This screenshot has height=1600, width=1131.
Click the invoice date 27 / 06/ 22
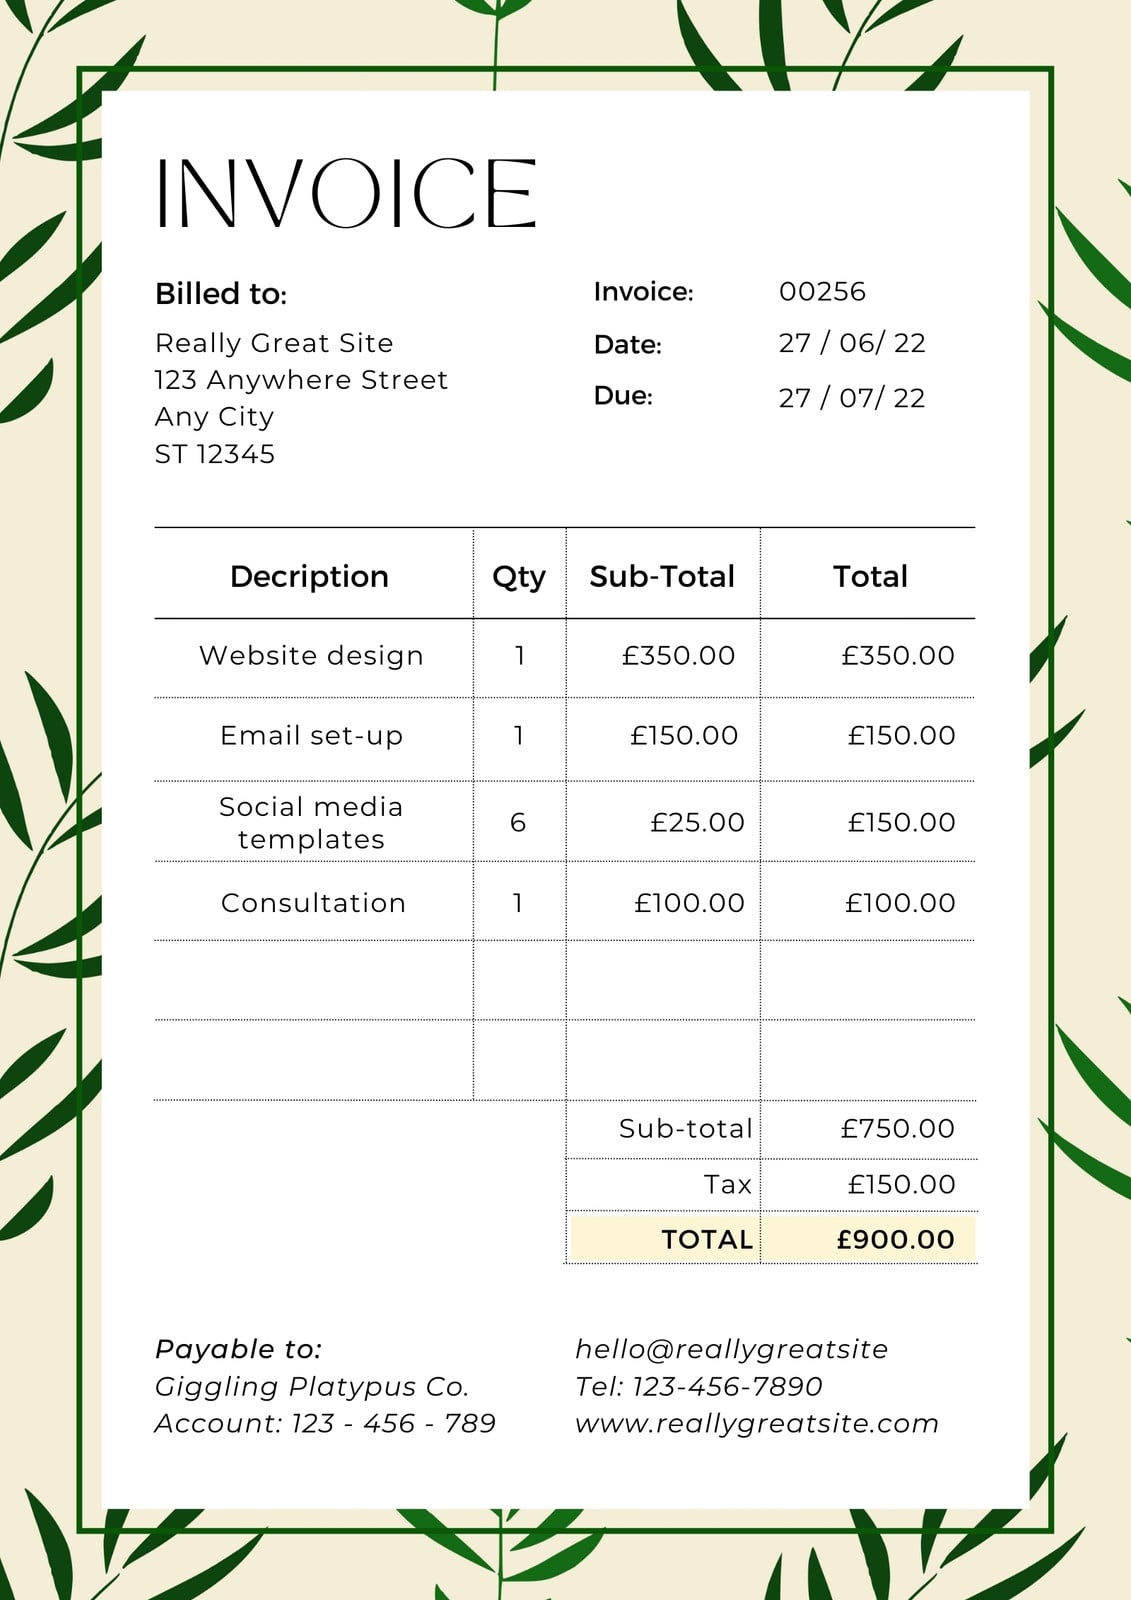tap(852, 343)
